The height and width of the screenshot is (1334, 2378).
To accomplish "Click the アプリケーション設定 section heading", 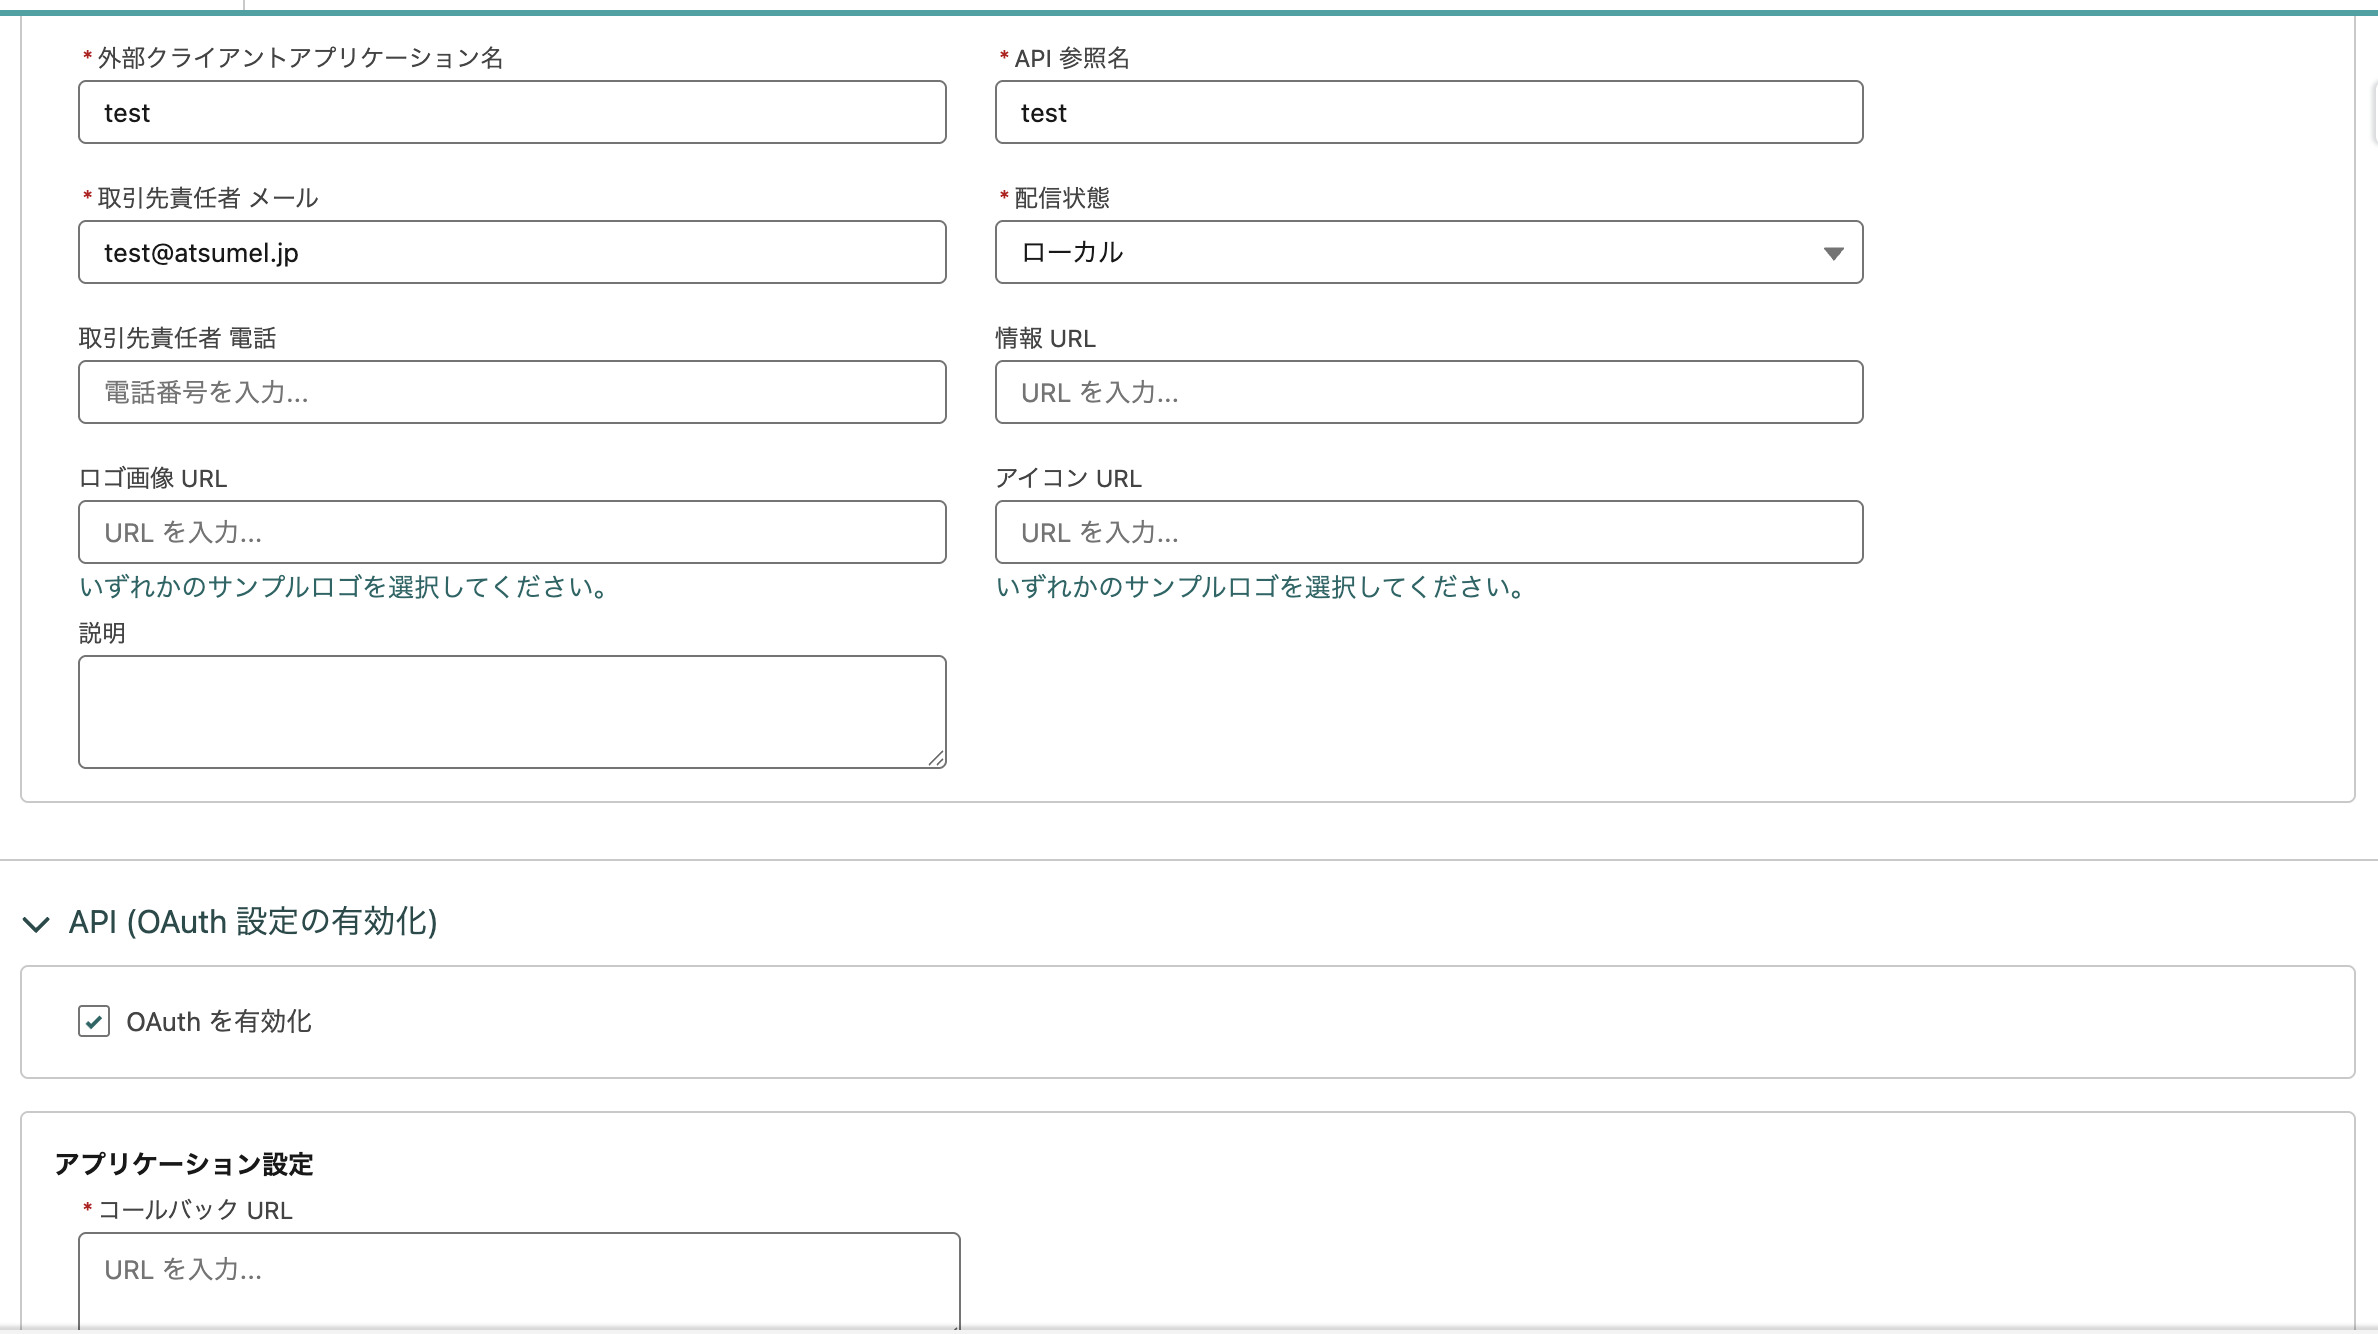I will (x=185, y=1164).
